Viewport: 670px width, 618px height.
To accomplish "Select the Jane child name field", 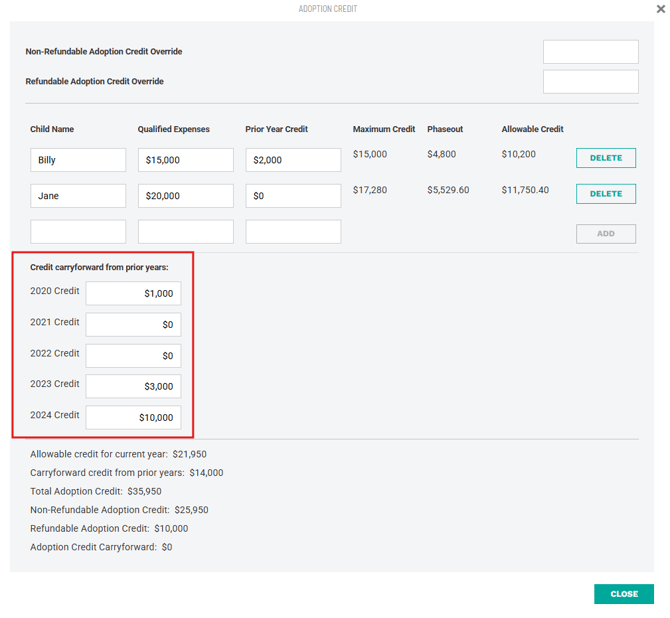I will (x=78, y=196).
